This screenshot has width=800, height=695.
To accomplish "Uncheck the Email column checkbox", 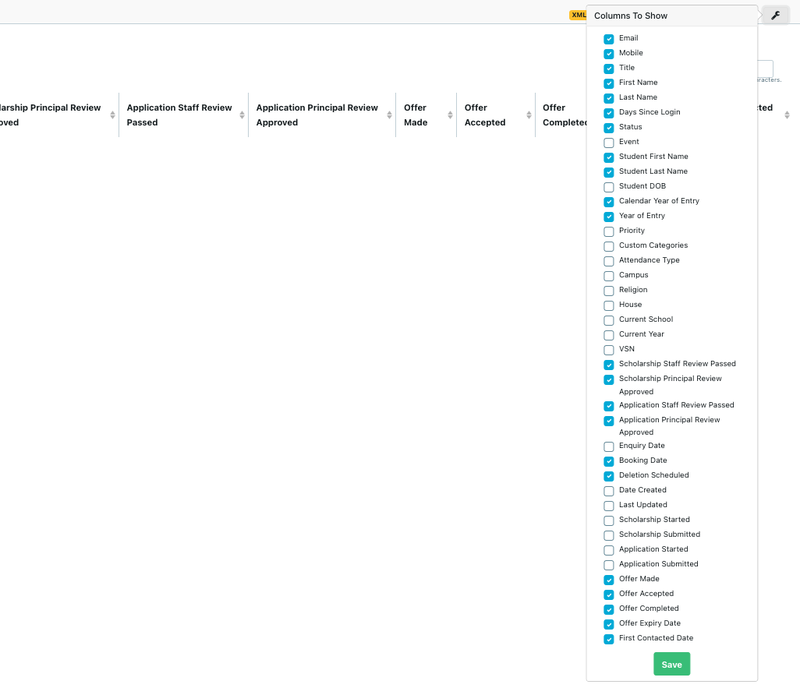I will (608, 37).
